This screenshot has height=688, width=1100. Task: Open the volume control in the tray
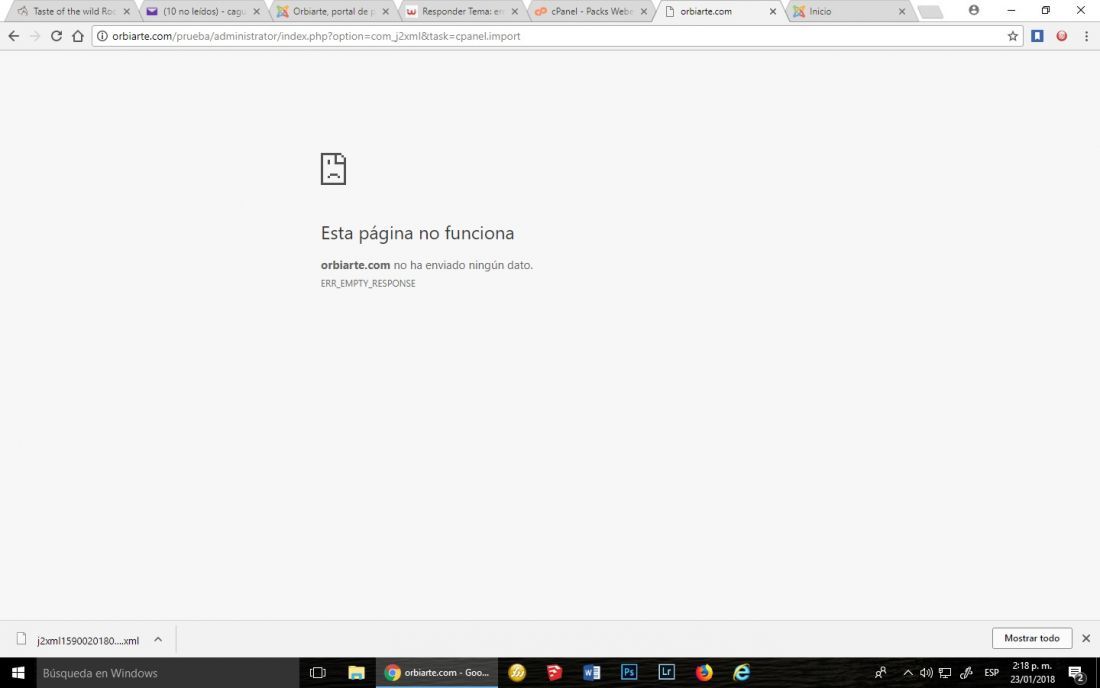click(x=926, y=673)
